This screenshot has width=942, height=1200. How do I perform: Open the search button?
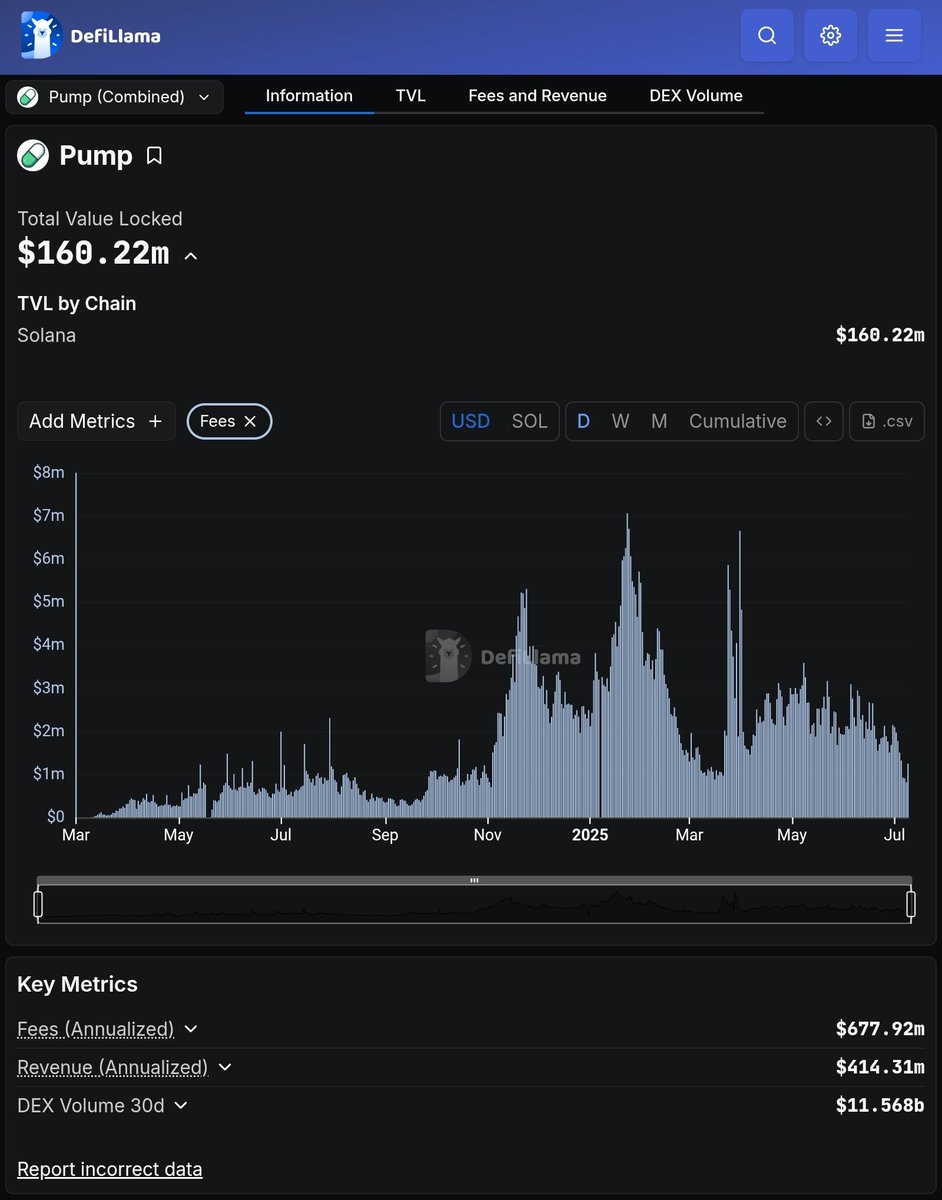tap(767, 36)
